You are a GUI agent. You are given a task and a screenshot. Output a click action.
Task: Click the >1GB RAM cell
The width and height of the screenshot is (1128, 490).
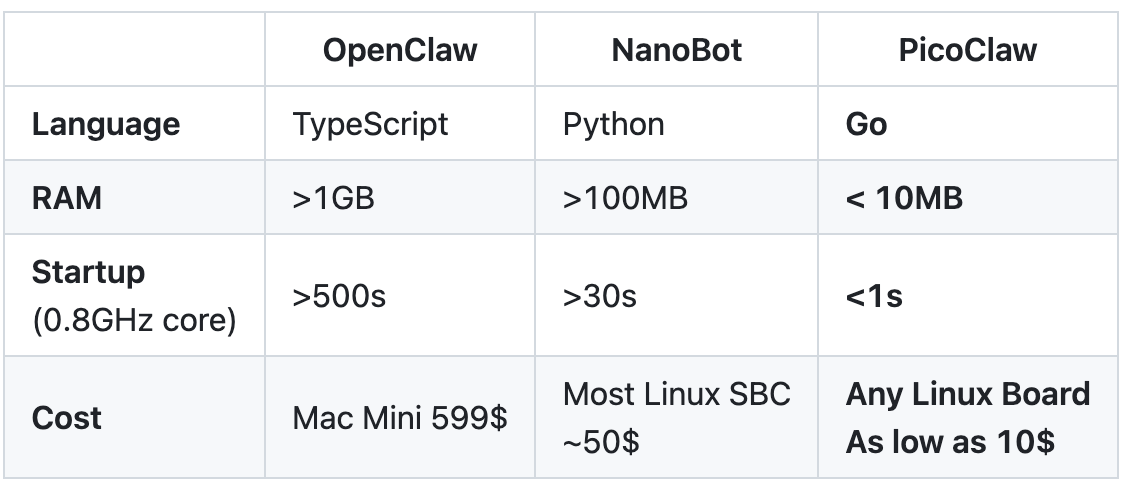pos(333,198)
